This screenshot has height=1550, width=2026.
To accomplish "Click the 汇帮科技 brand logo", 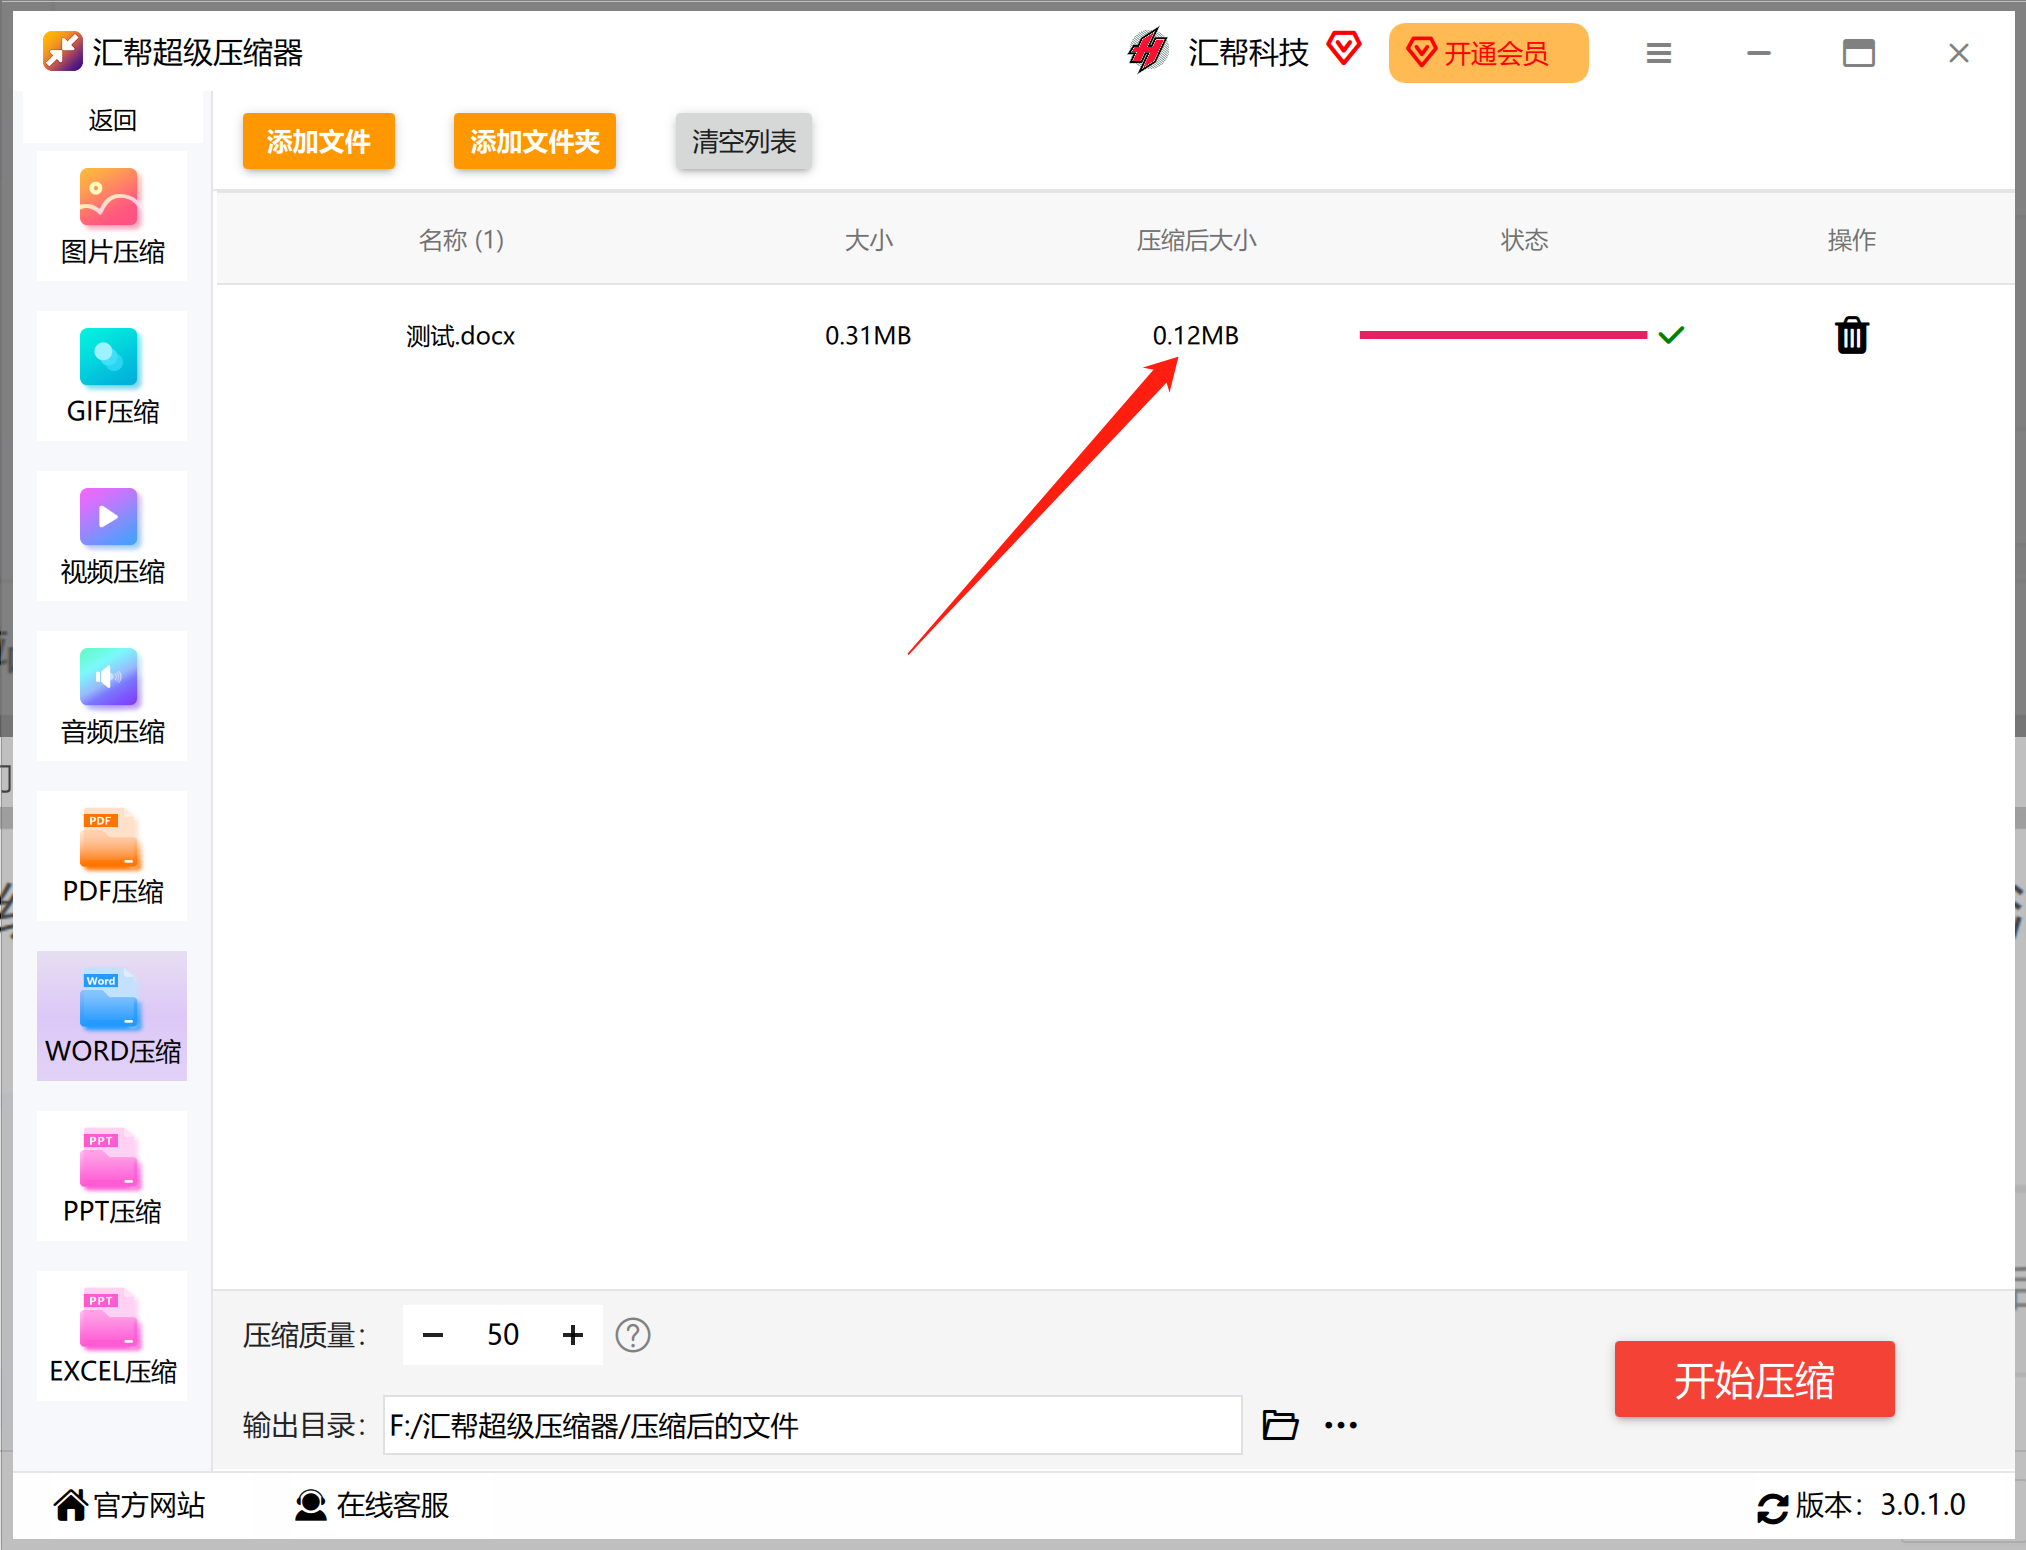I will (1148, 51).
